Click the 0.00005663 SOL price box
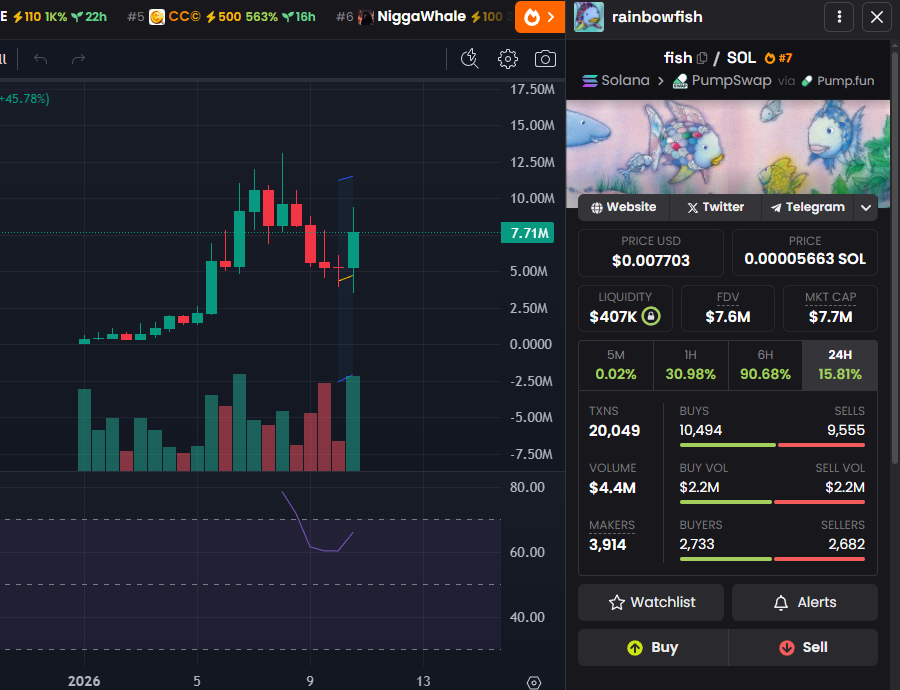Image resolution: width=900 pixels, height=690 pixels. [x=805, y=253]
